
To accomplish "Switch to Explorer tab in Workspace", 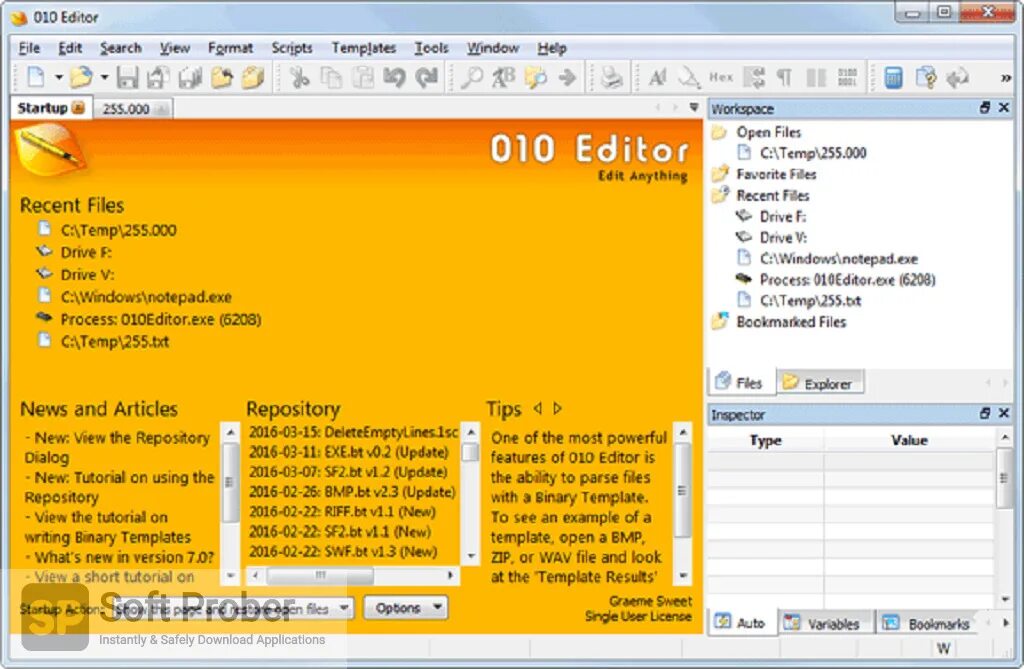I will coord(822,383).
